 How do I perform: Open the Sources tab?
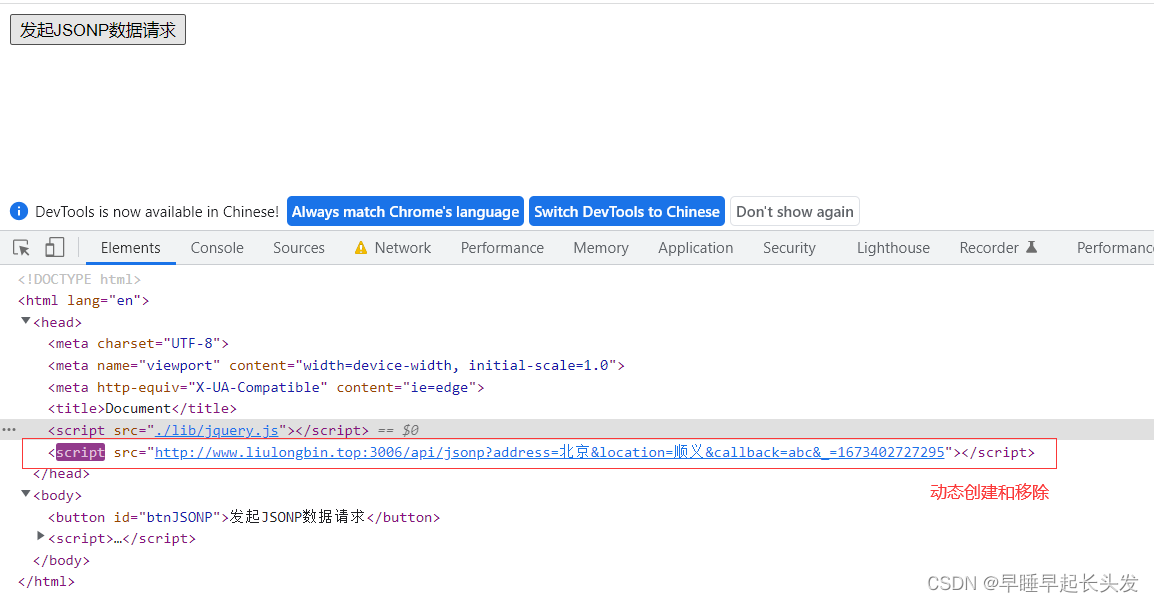299,248
